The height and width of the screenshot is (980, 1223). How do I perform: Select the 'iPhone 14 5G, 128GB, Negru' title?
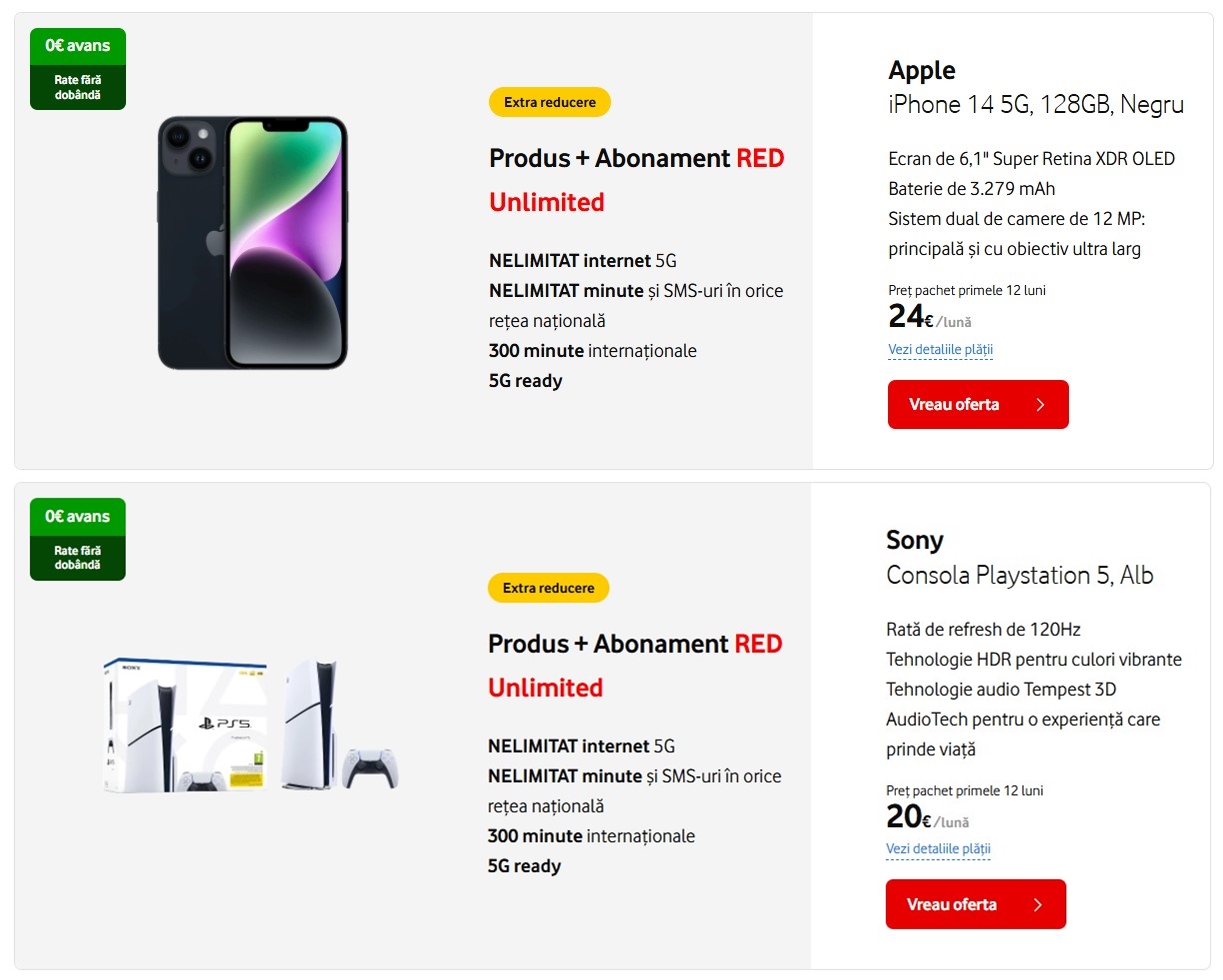pyautogui.click(x=1036, y=105)
